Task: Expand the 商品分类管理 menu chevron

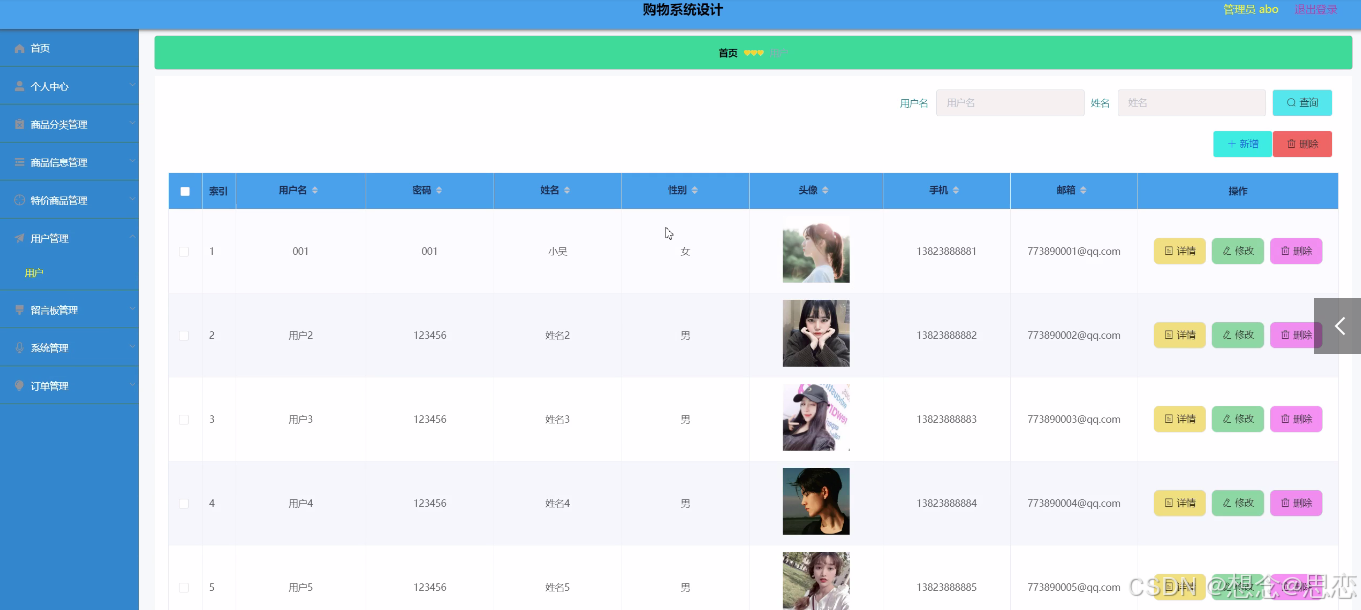Action: (x=131, y=124)
